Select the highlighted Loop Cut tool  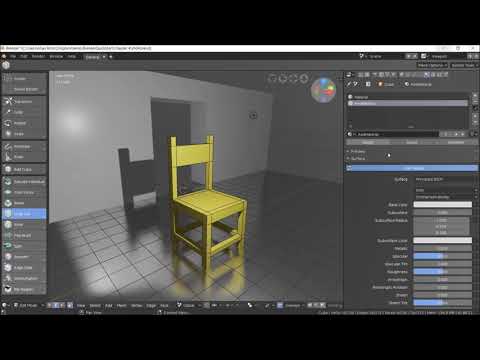24,214
